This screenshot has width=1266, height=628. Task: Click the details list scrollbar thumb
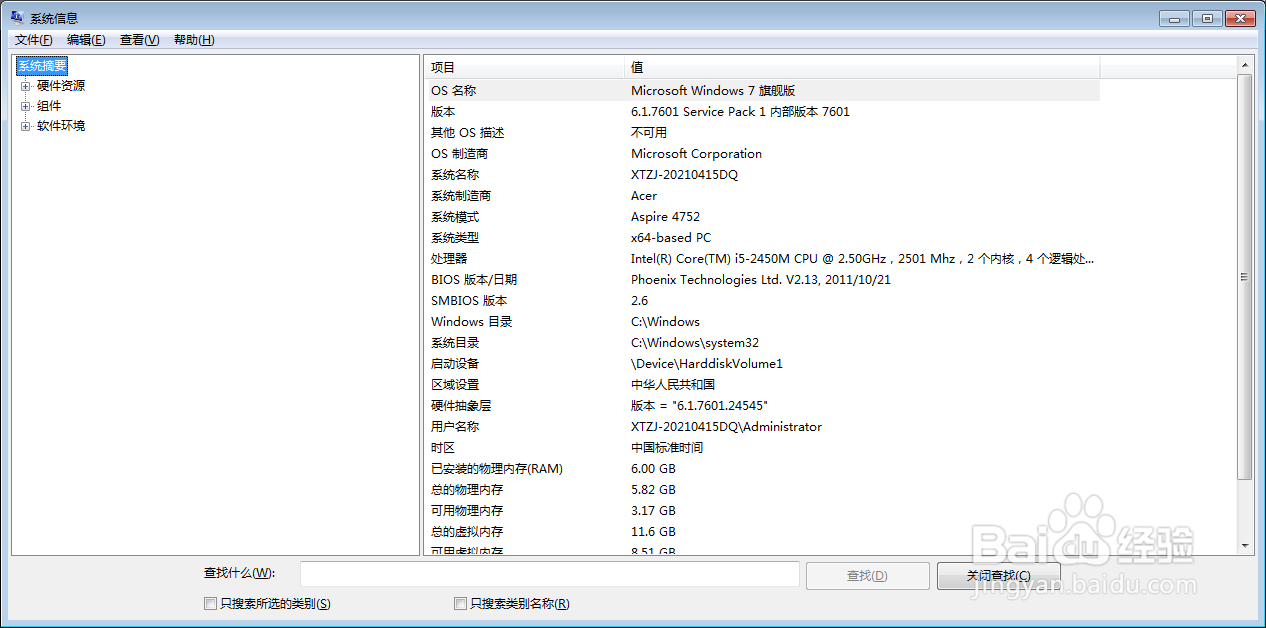1245,277
